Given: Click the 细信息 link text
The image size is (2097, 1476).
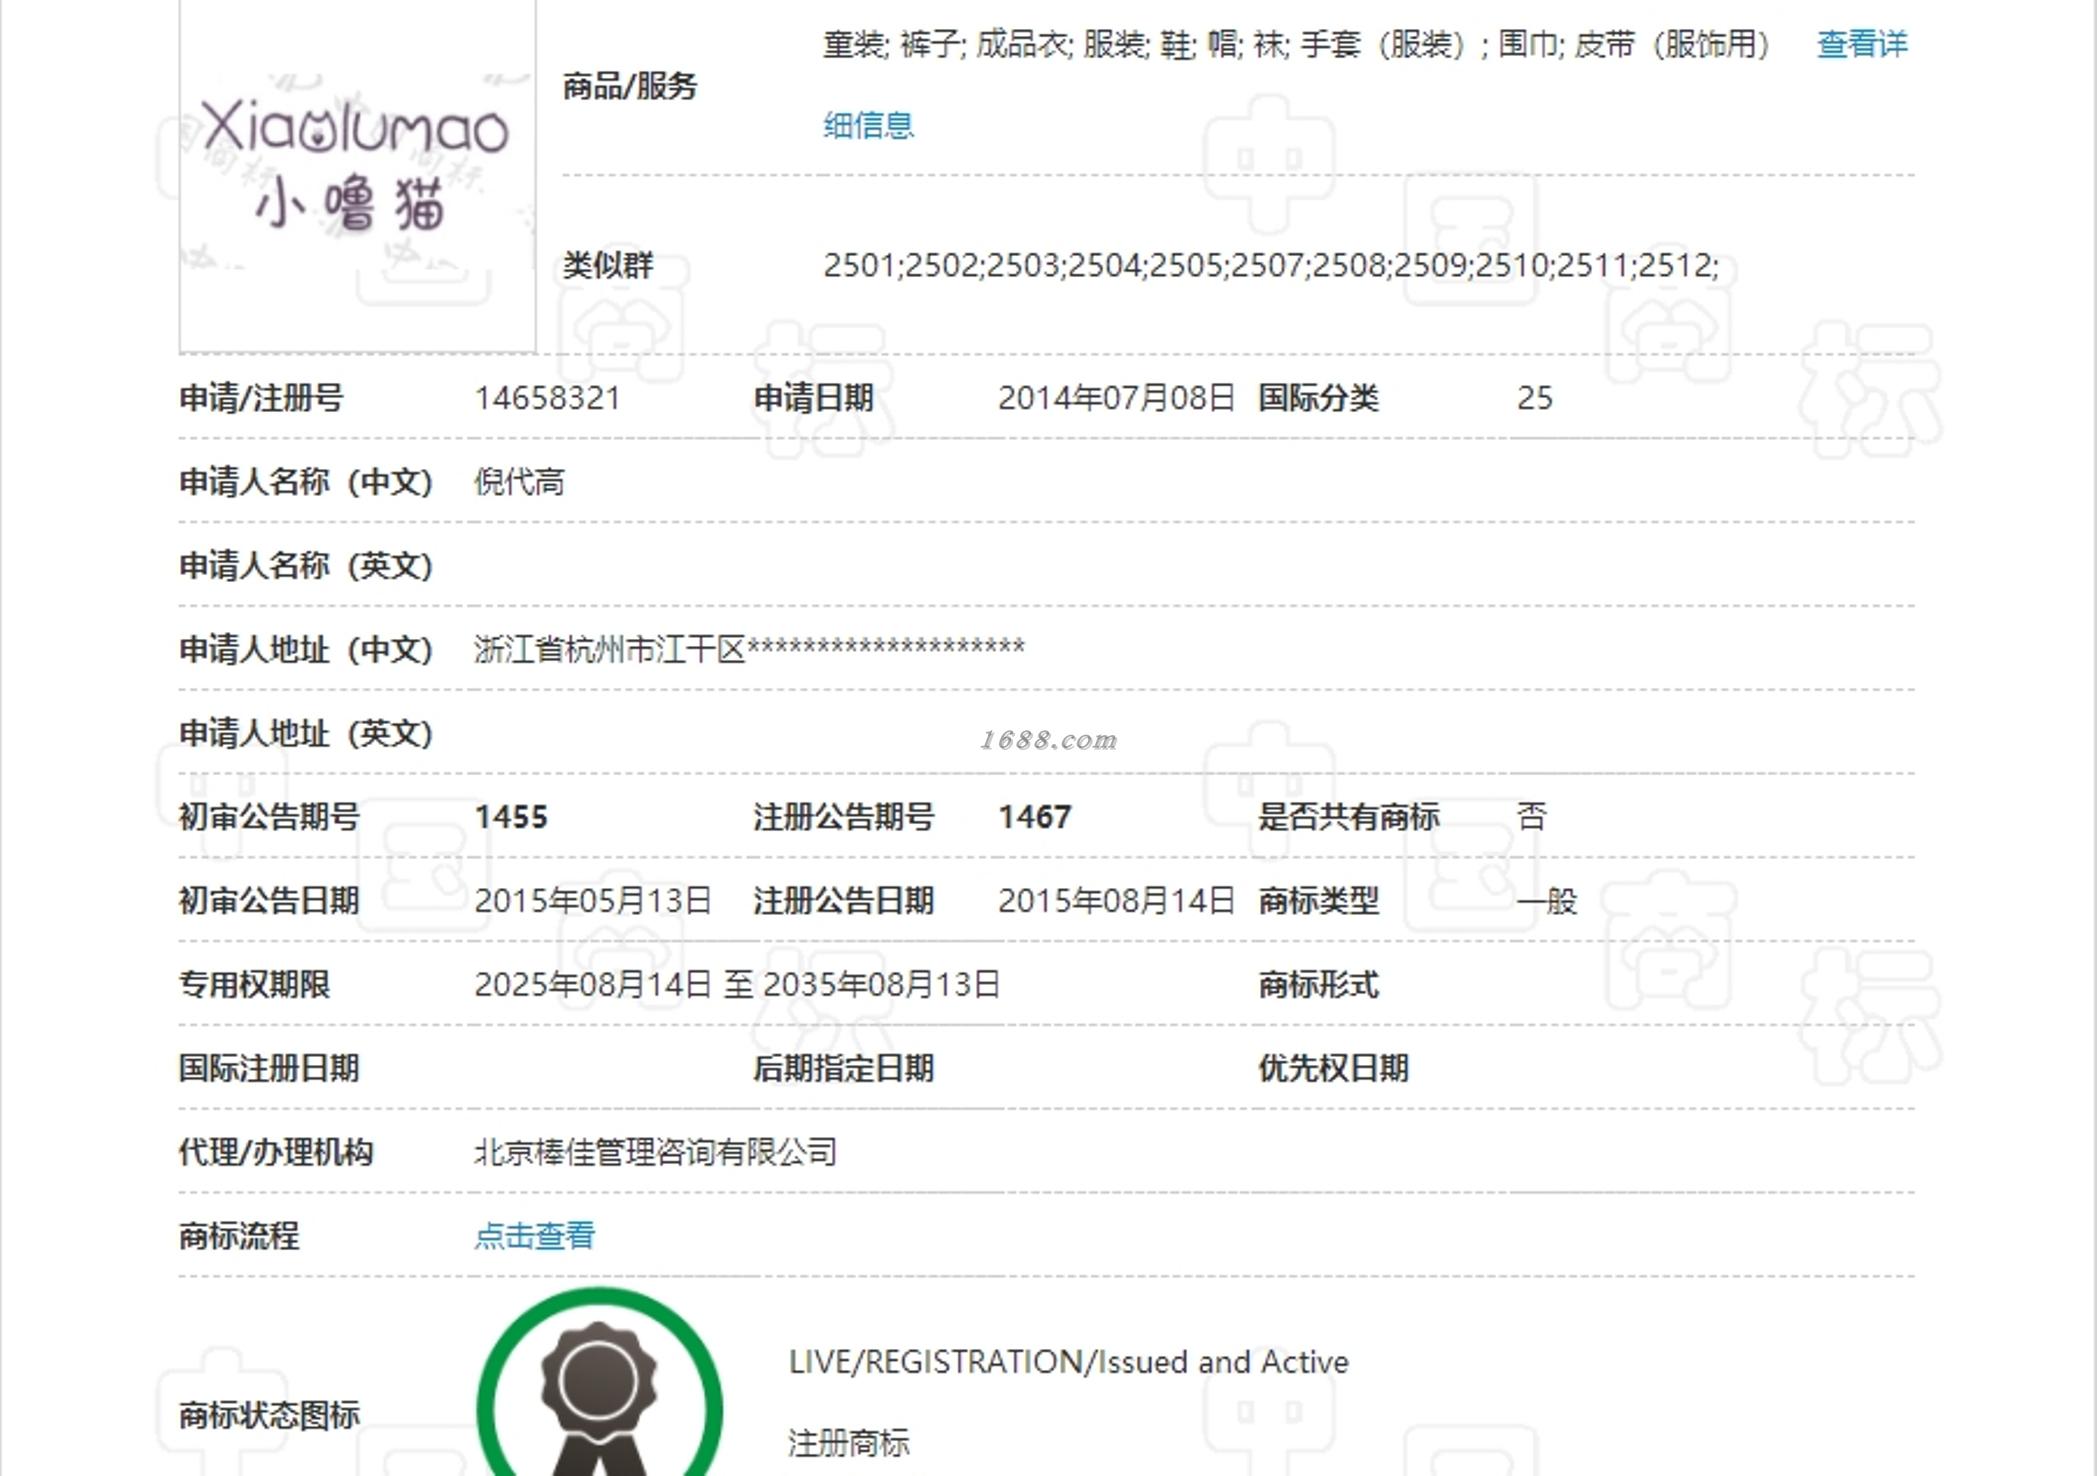Looking at the screenshot, I should click(868, 125).
